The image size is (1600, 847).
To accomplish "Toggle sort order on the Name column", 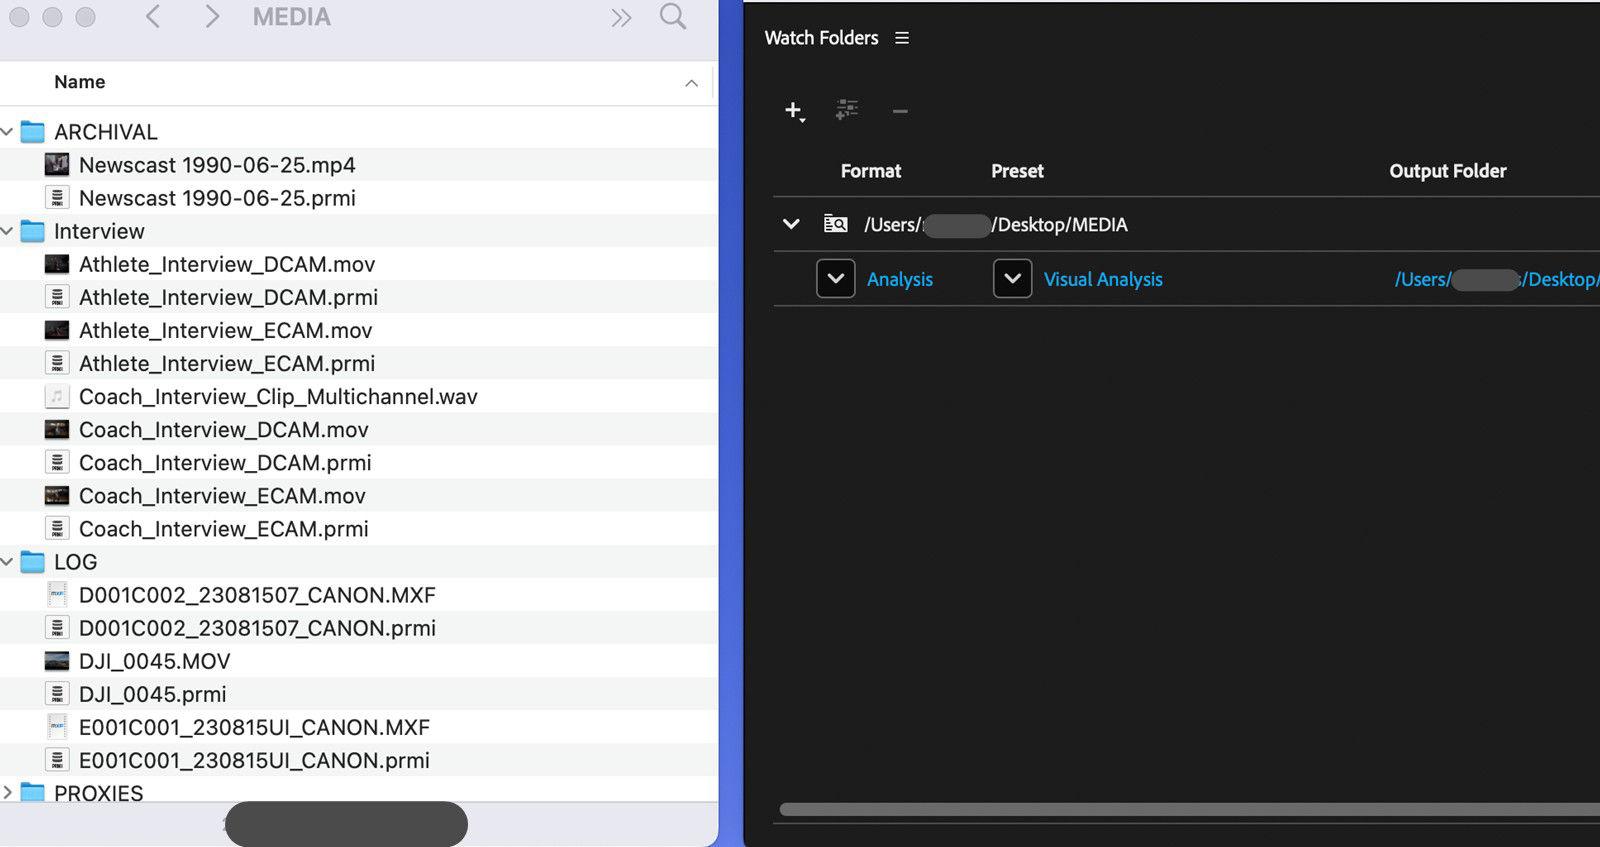I will [691, 83].
